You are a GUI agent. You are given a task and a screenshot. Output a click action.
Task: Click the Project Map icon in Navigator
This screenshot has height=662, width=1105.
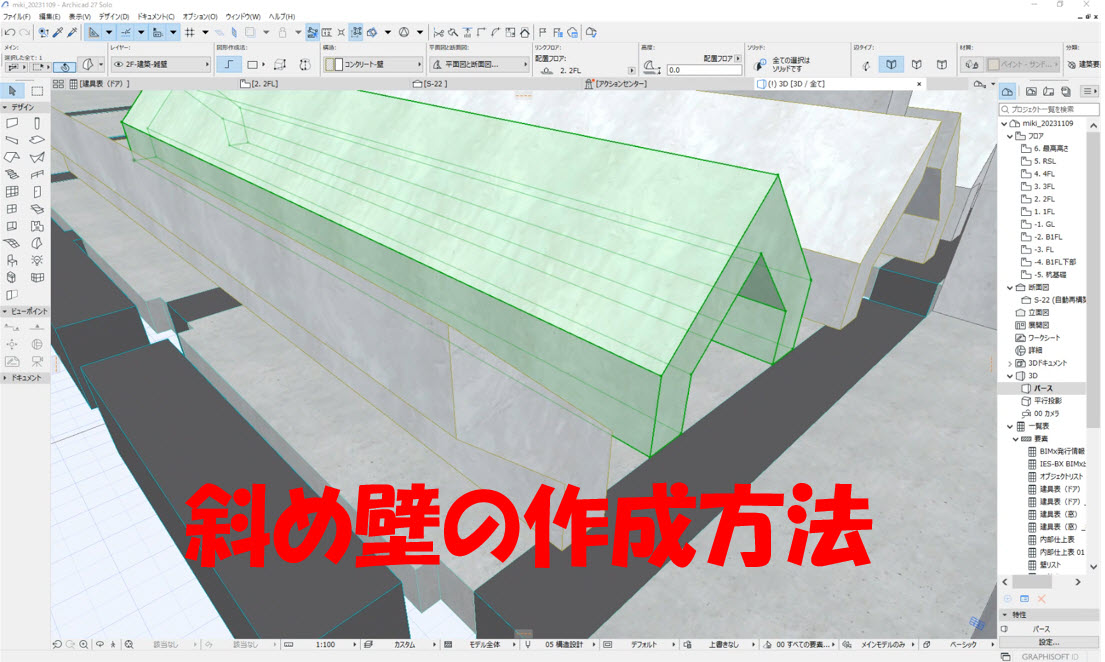(x=1007, y=90)
